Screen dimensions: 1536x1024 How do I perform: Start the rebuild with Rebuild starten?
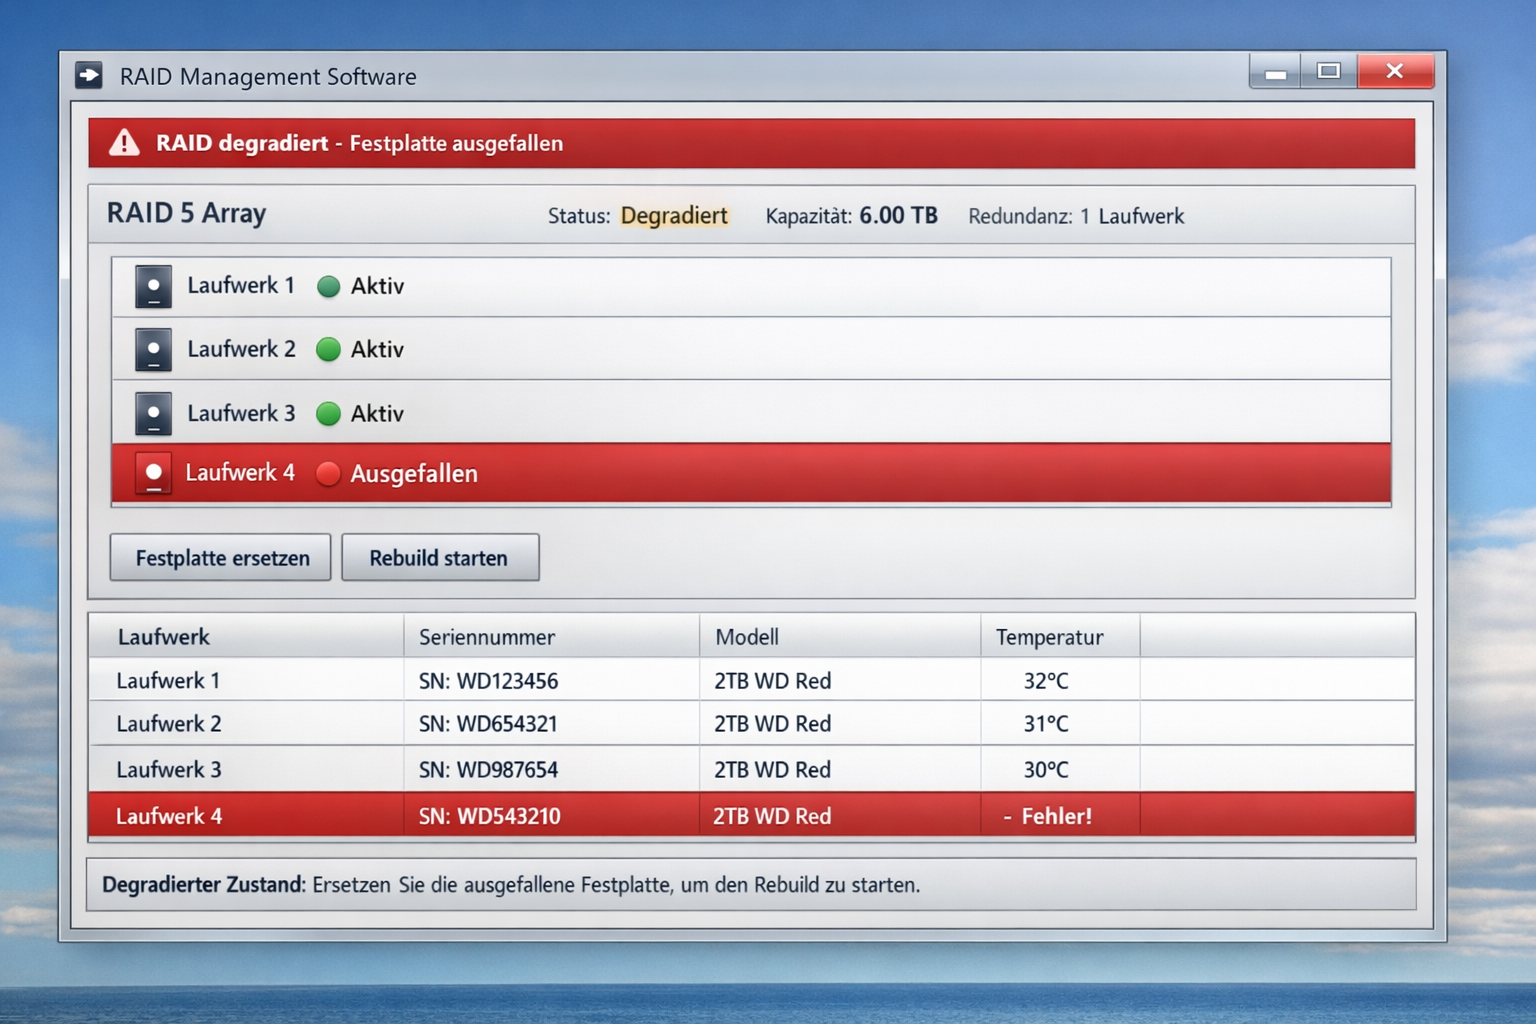point(440,557)
